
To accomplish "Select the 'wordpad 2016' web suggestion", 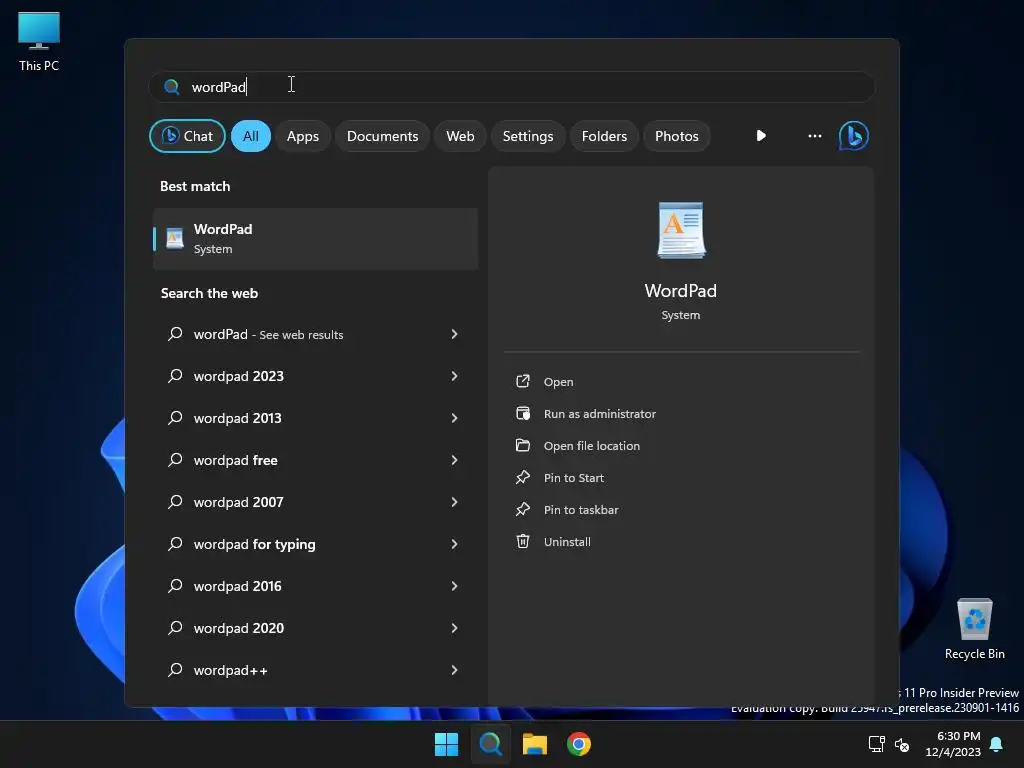I will point(315,586).
